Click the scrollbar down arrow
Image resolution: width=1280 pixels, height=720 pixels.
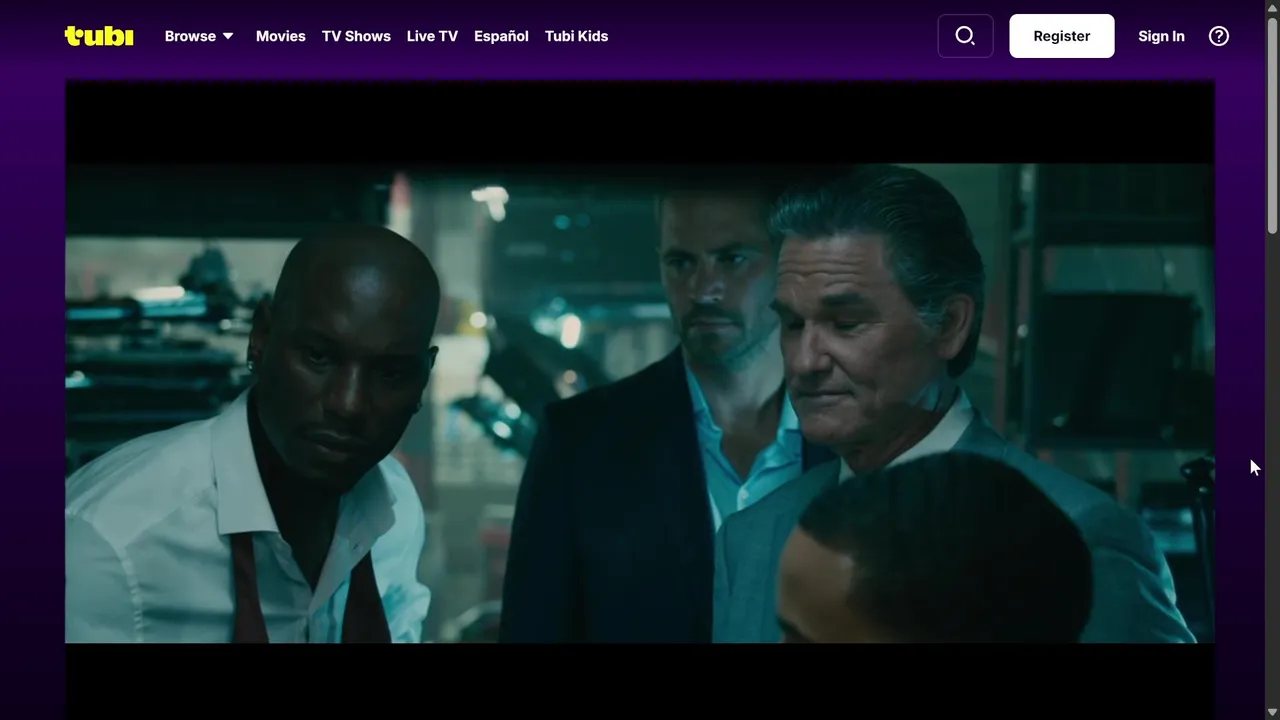(1272, 712)
